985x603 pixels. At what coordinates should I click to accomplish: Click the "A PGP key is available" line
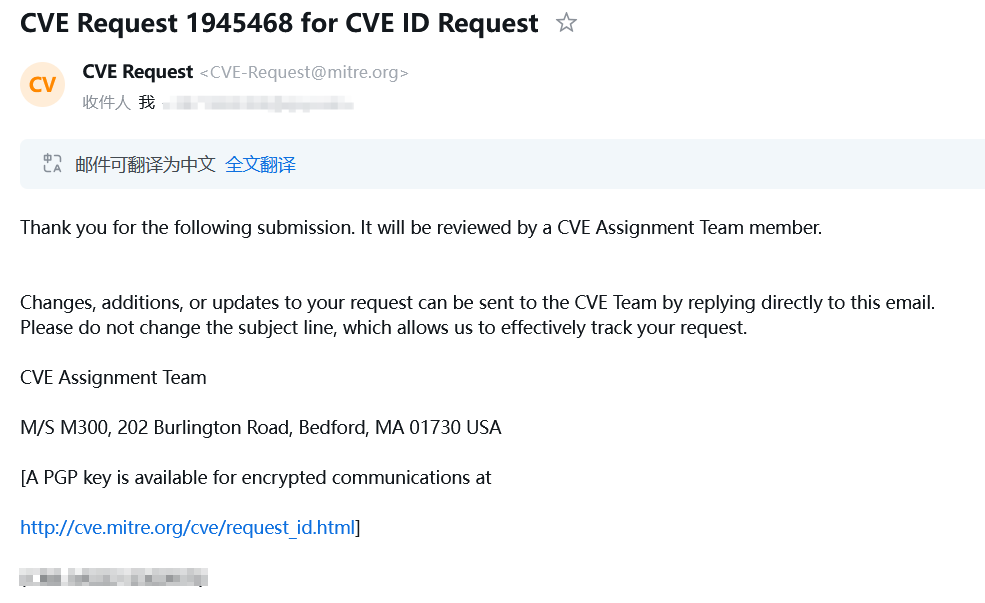(256, 477)
